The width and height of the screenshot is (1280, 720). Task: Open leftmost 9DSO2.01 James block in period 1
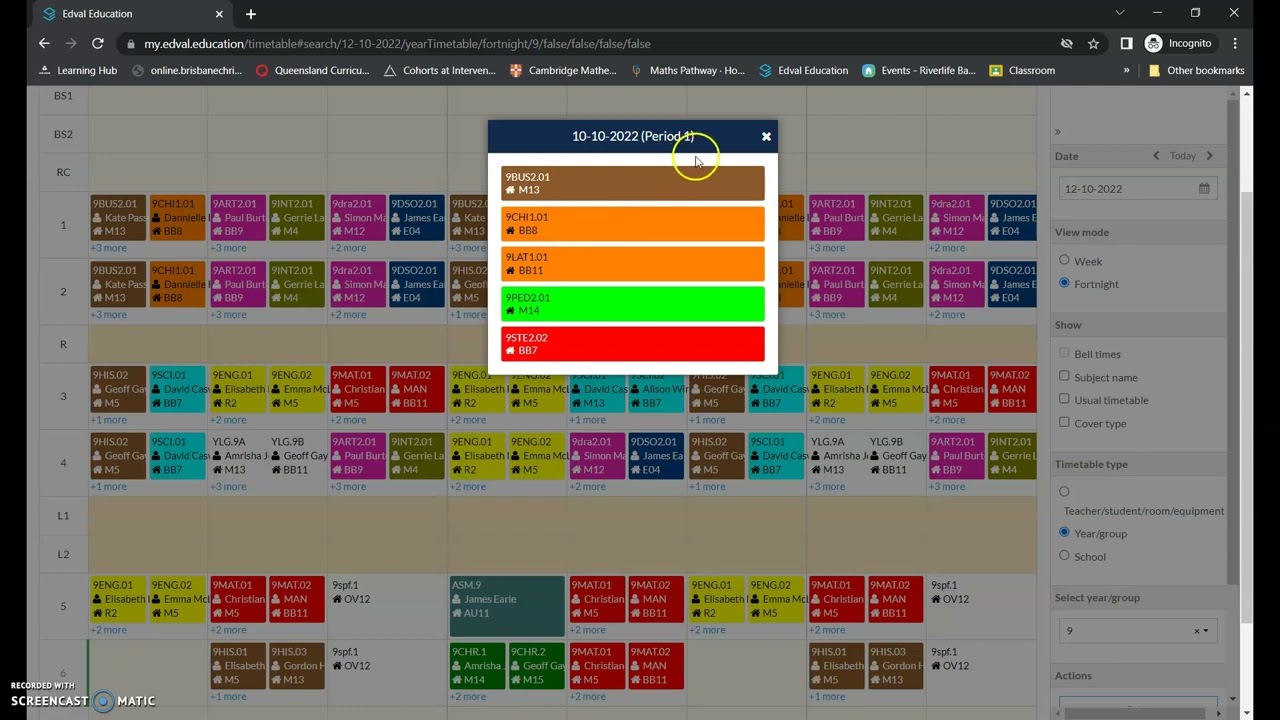click(x=417, y=217)
